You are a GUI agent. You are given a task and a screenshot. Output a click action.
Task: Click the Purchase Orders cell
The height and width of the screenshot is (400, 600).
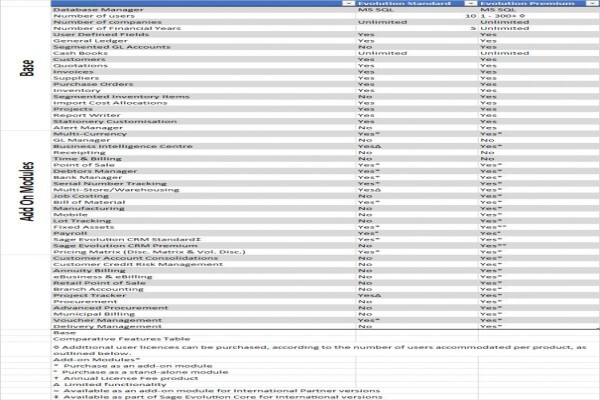[203, 84]
